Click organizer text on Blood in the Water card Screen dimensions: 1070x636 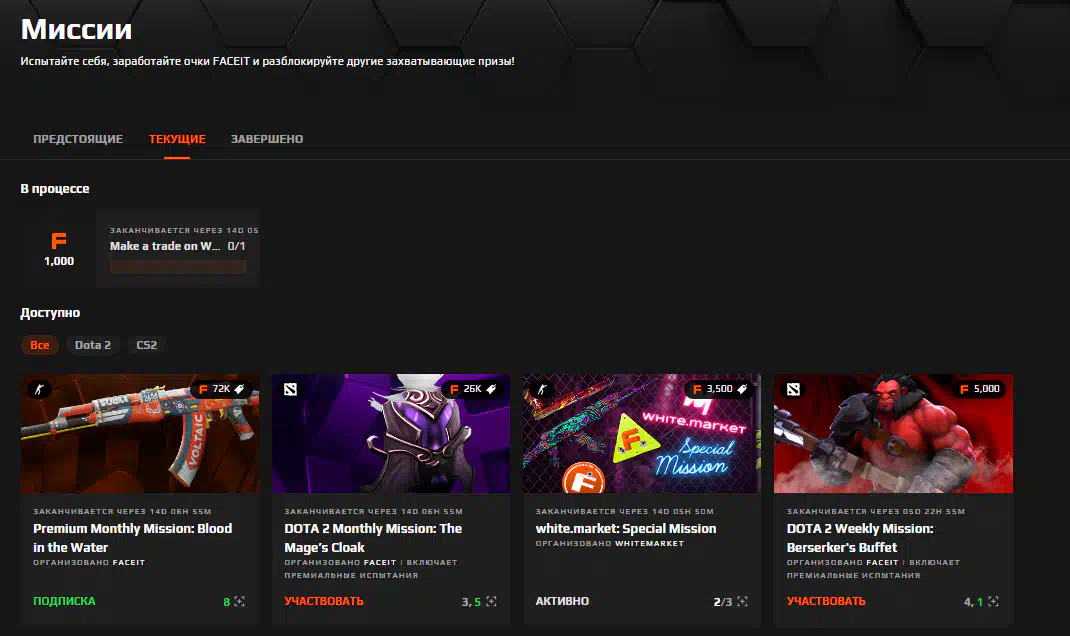click(89, 563)
